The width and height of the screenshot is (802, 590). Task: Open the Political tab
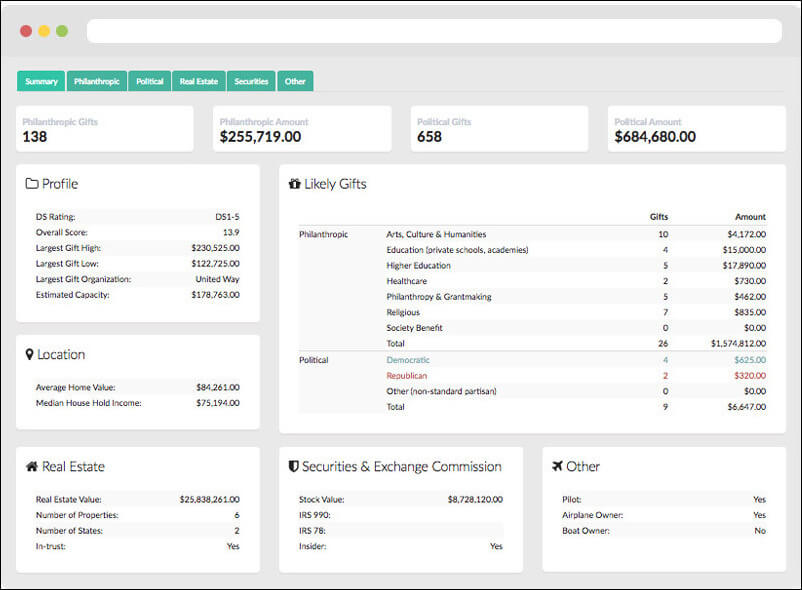coord(149,81)
